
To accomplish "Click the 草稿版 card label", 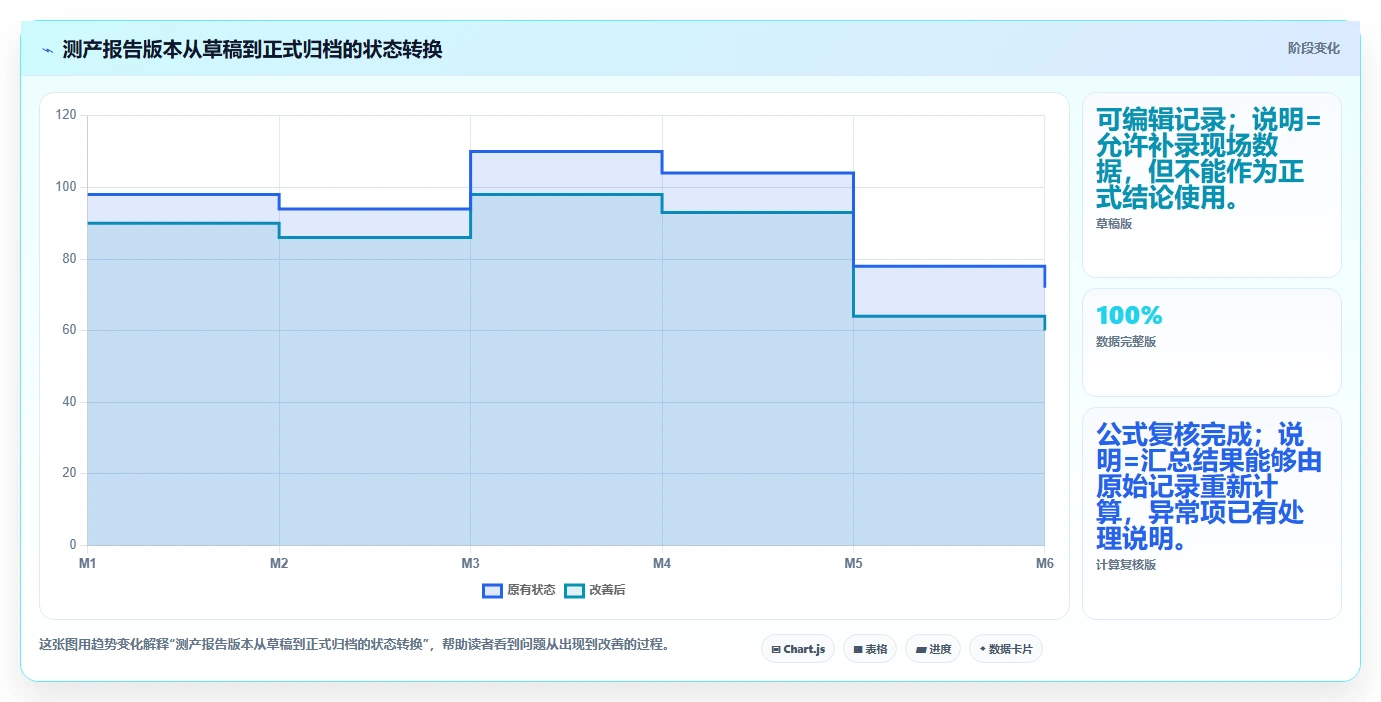I will (x=1114, y=224).
